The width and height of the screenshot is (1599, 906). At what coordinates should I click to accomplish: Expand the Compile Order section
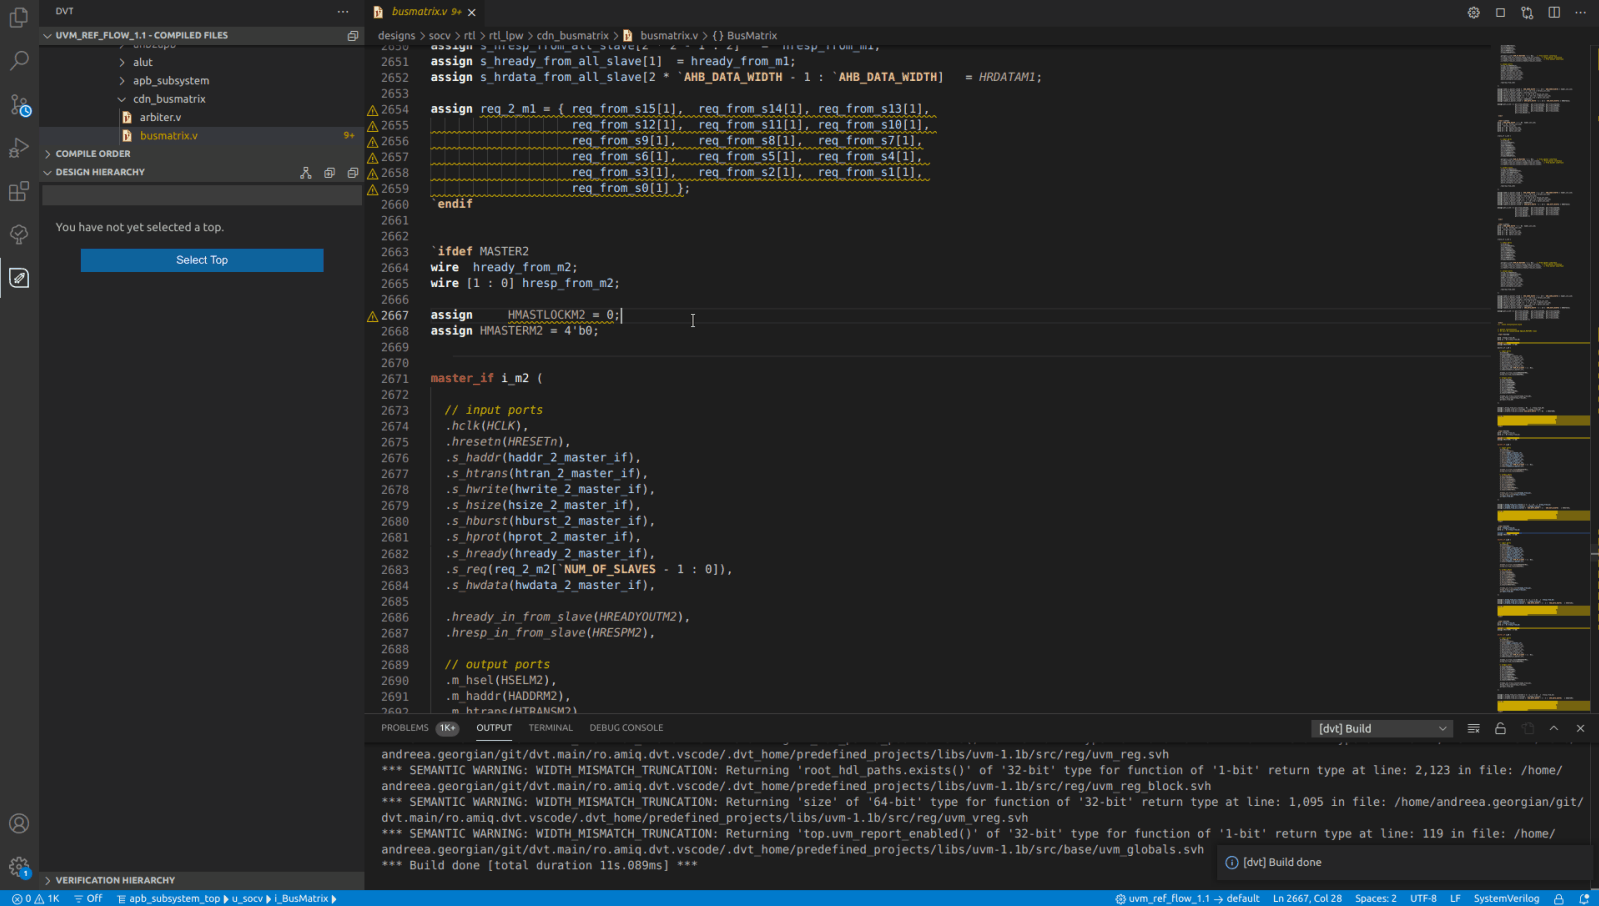click(x=92, y=154)
